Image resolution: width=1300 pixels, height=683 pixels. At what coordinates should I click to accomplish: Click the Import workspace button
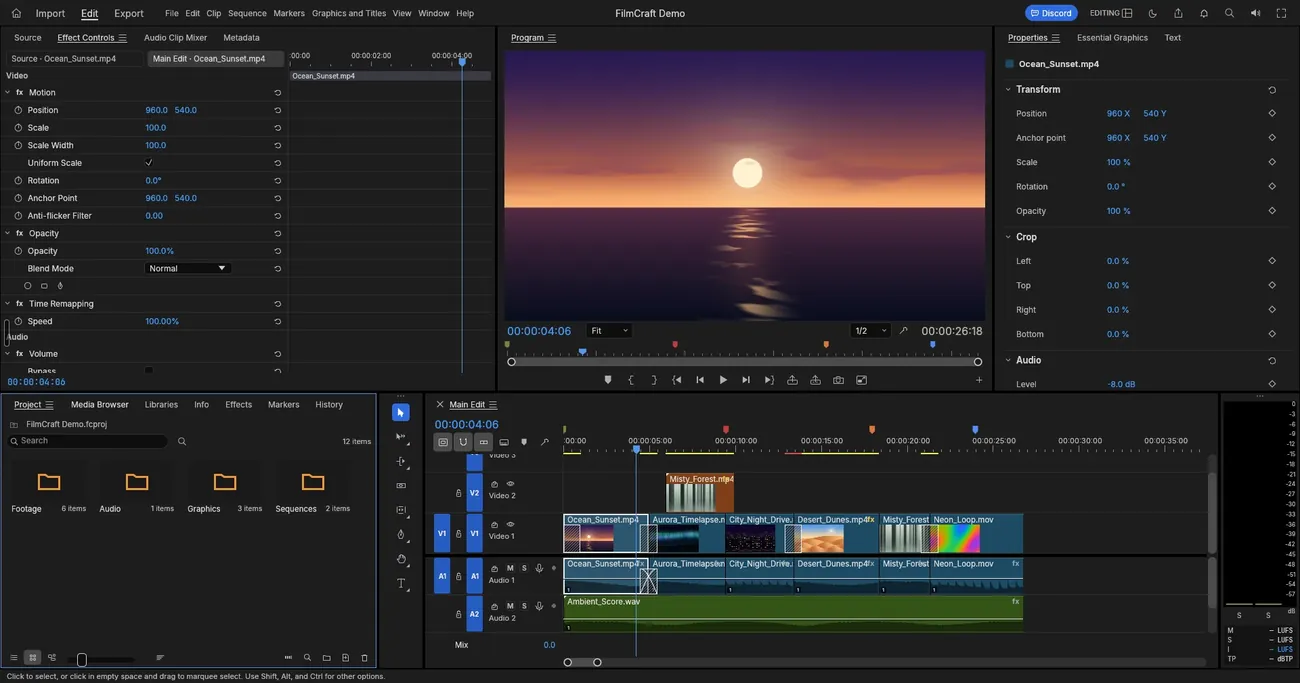50,13
